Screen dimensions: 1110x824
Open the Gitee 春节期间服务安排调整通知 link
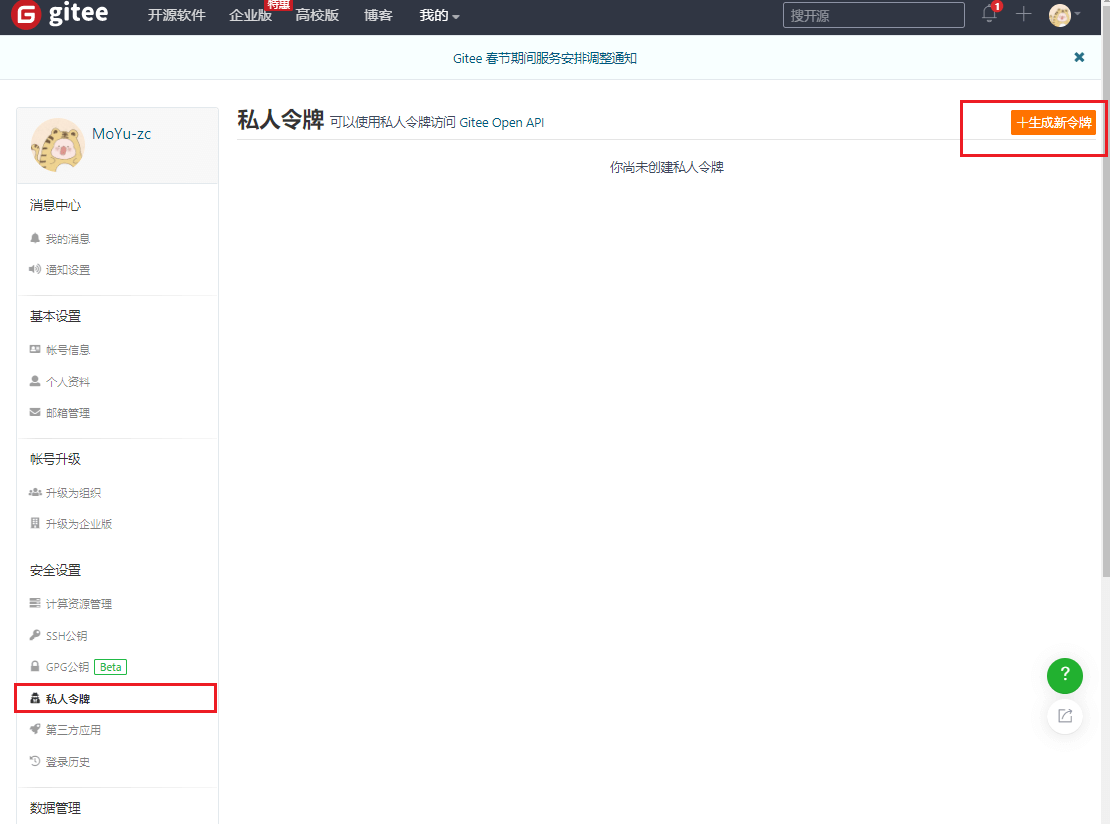(x=544, y=58)
